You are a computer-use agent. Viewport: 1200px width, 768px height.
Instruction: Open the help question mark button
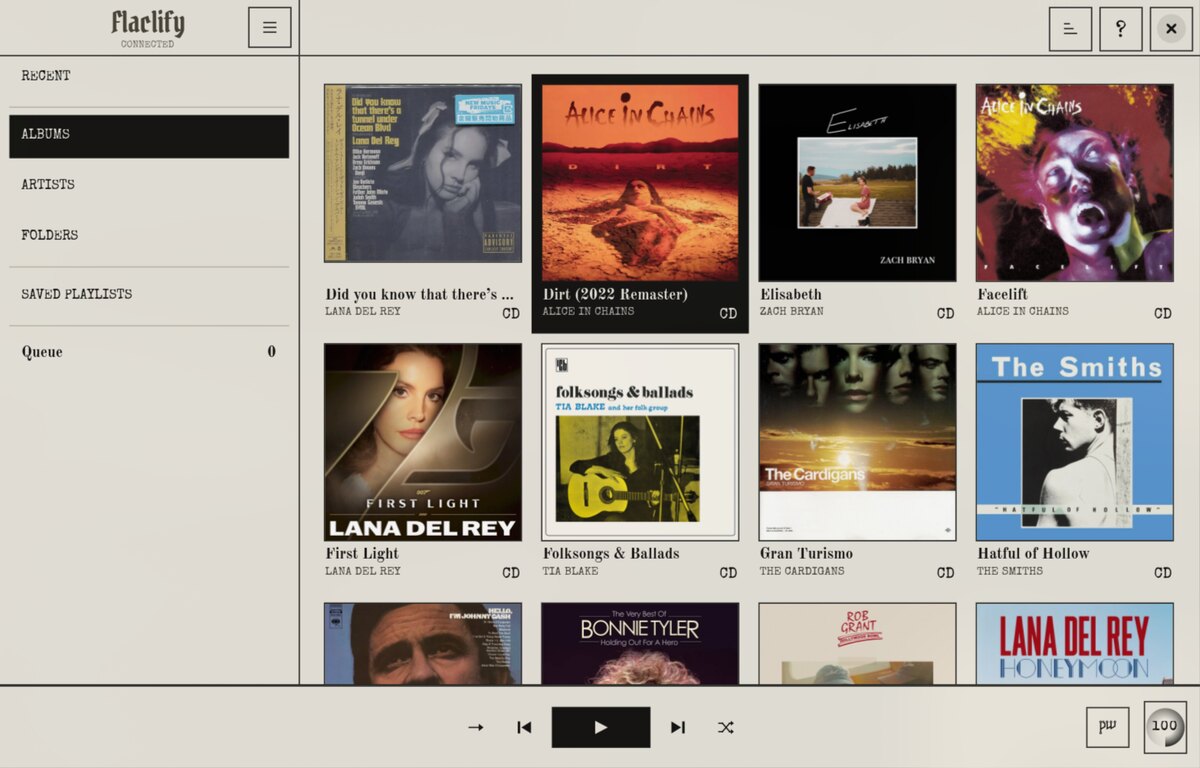click(x=1121, y=29)
